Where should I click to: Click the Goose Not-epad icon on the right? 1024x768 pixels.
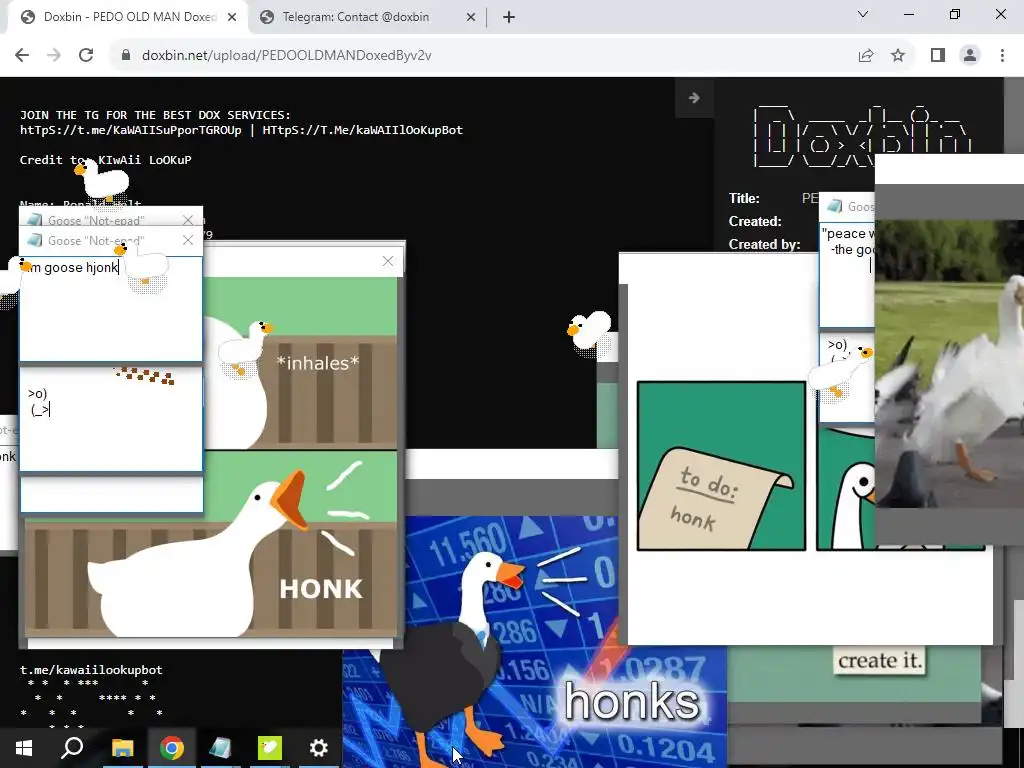tap(834, 206)
